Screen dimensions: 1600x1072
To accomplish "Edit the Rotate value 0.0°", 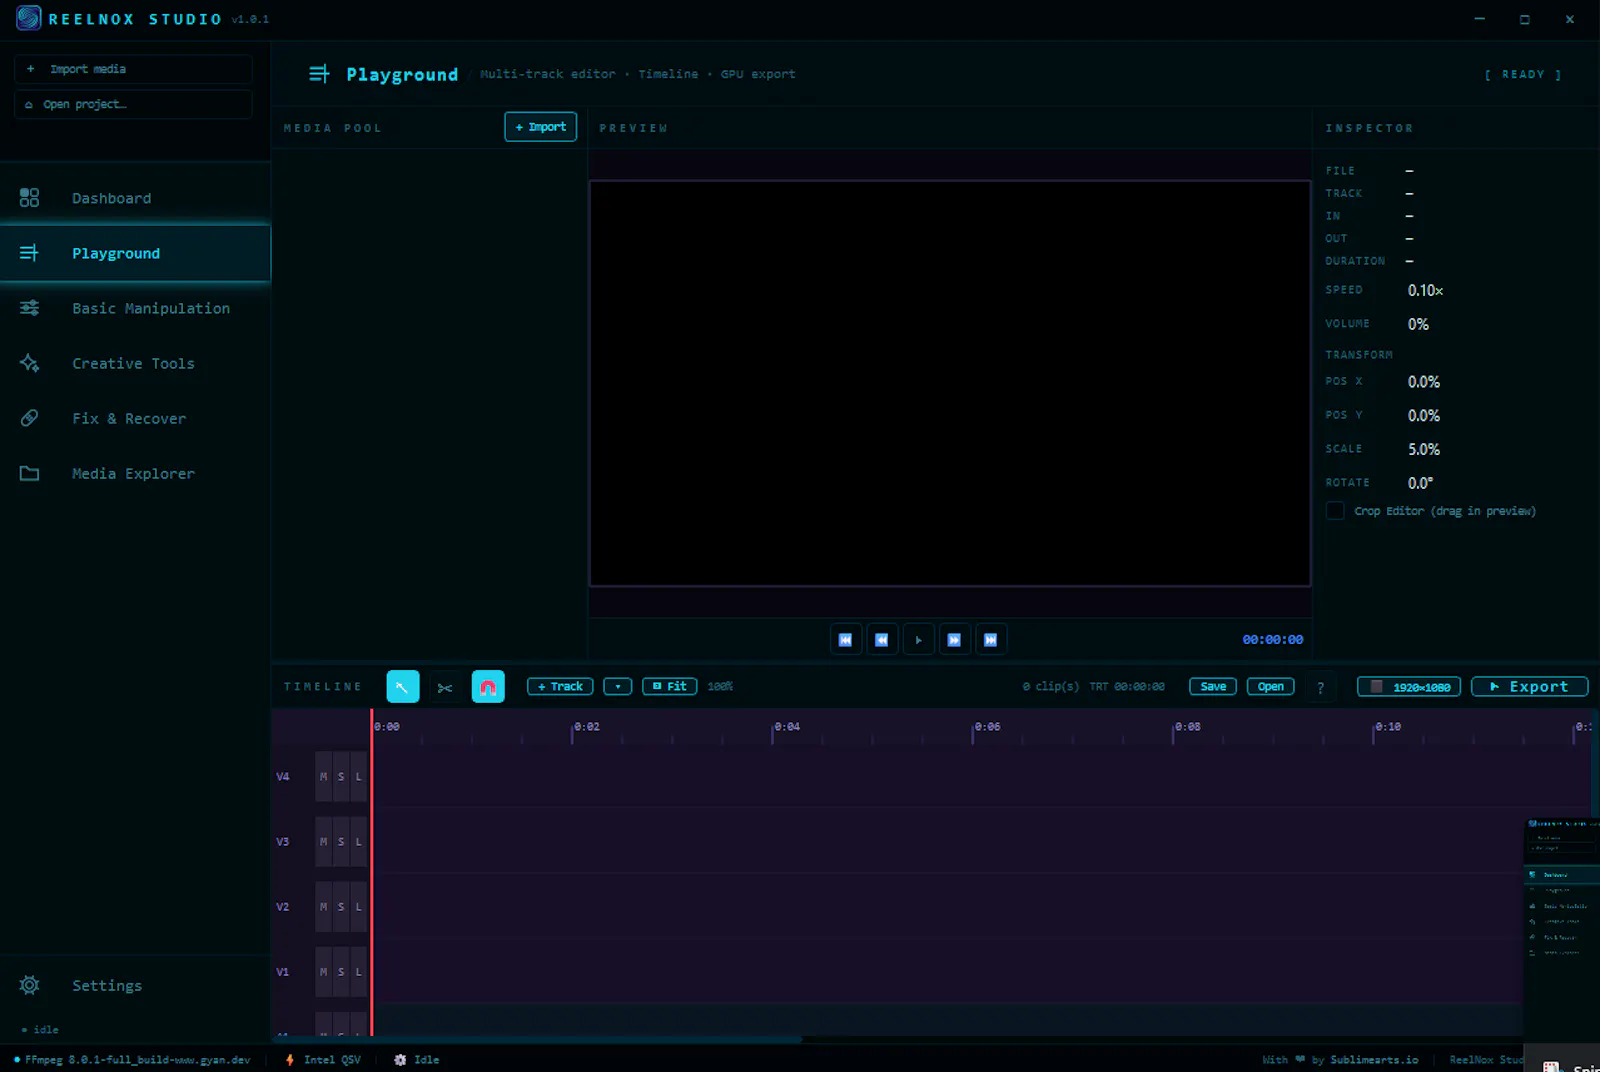I will click(x=1420, y=483).
